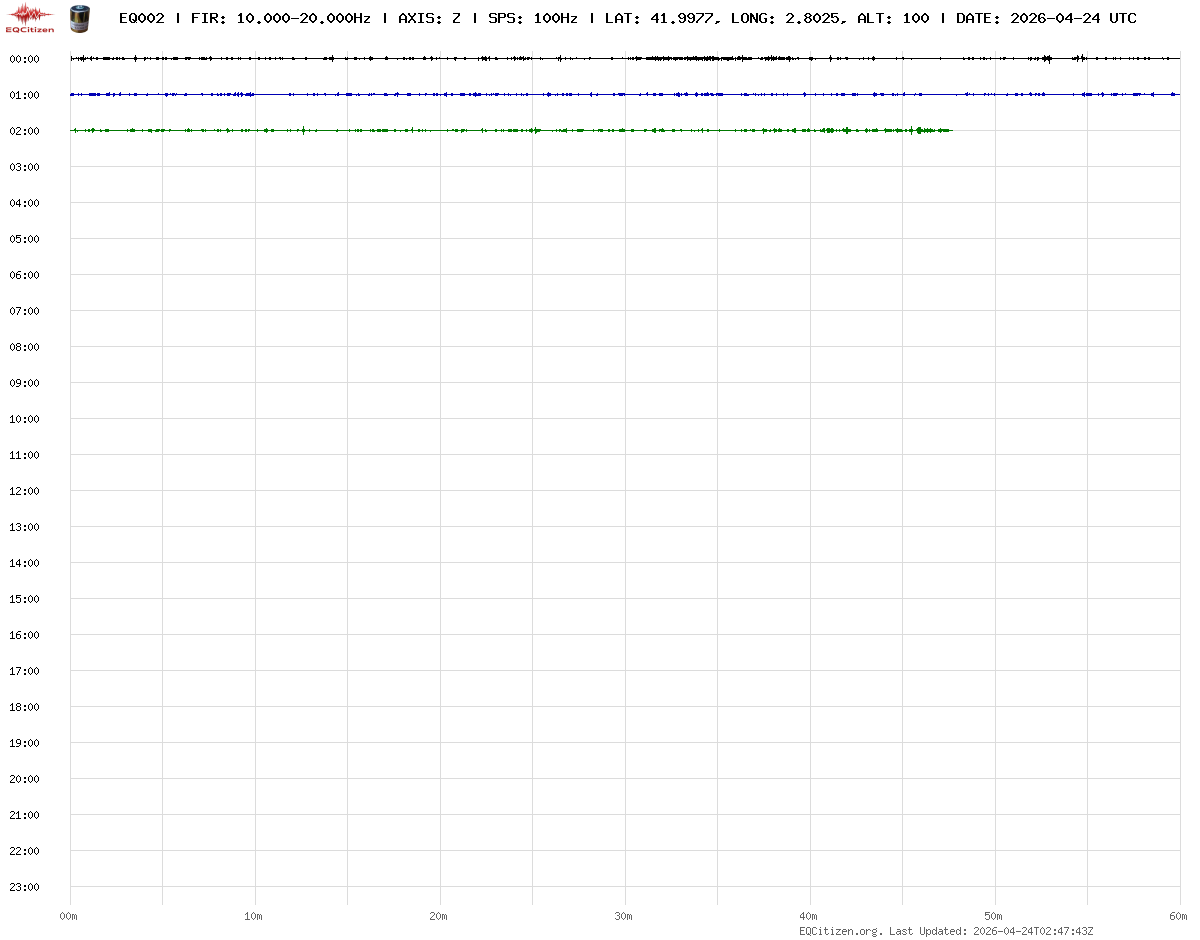Click the EQCitizen.org Last Updated footer text

pyautogui.click(x=946, y=931)
